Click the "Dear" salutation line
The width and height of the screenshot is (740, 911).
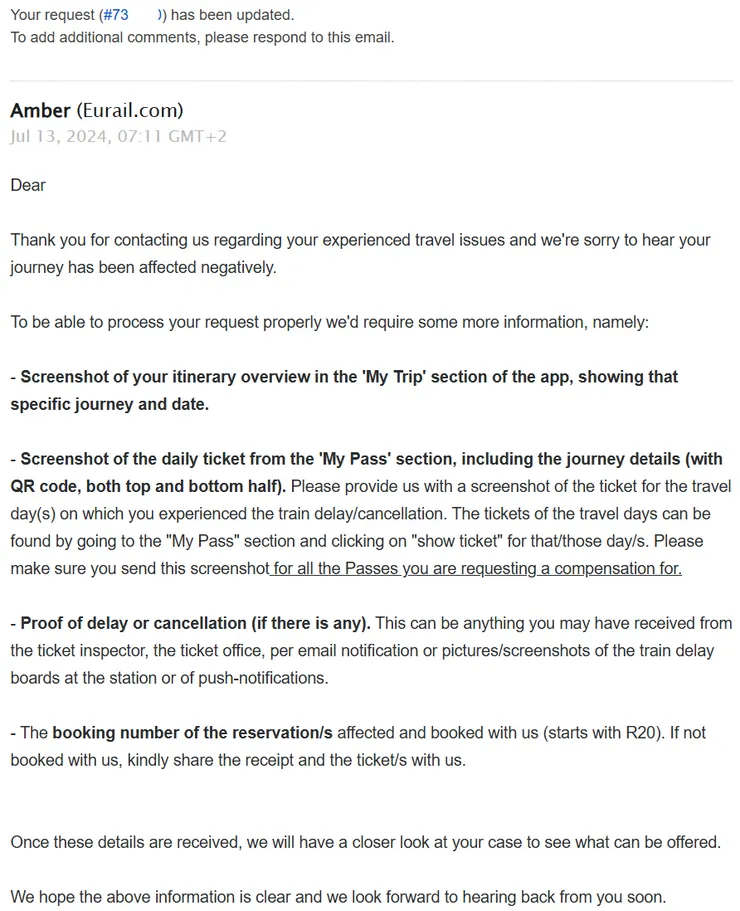coord(28,185)
